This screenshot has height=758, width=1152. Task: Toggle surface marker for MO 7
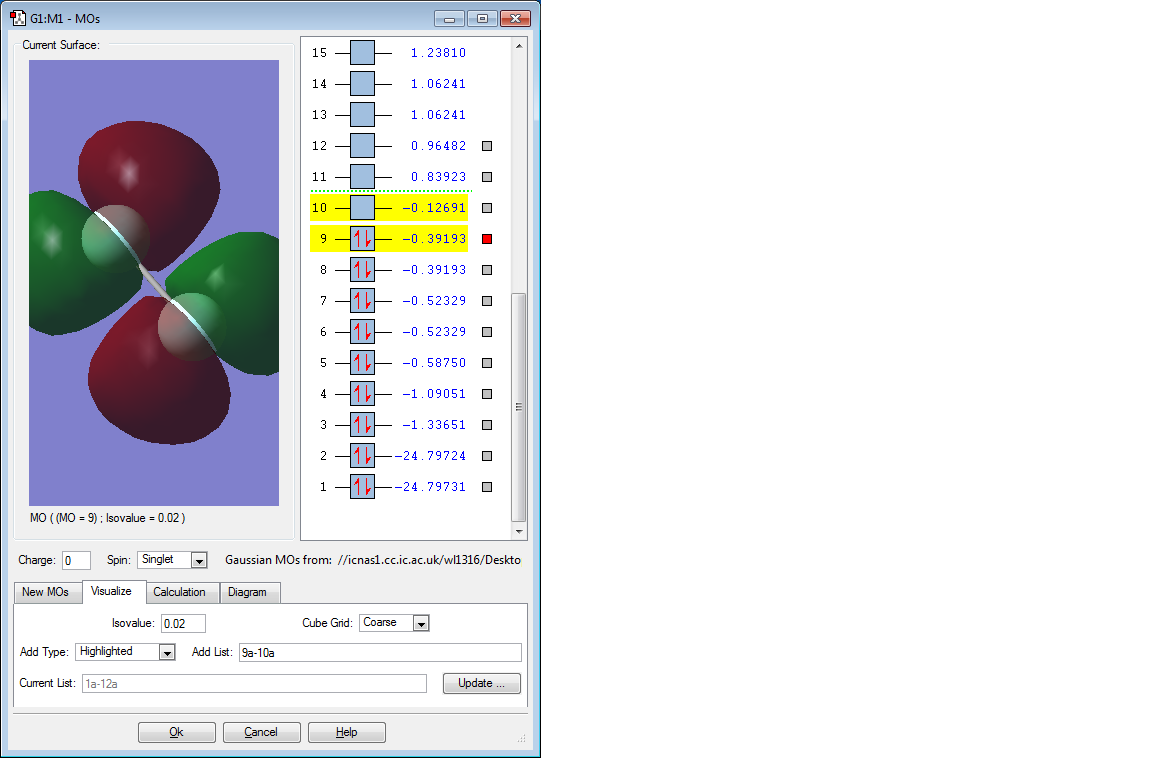(x=487, y=301)
